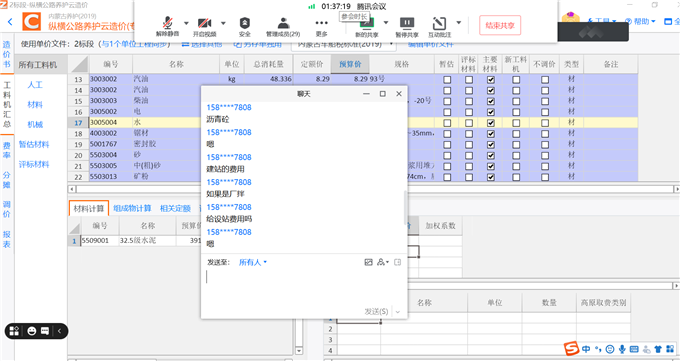This screenshot has width=680, height=361.
Task: Activate Sogou voice input microphone
Action: pos(622,349)
